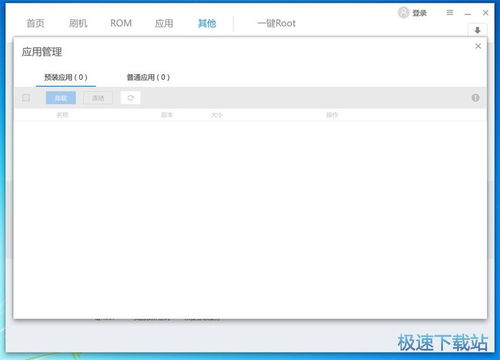Open the 一键Root section
Image resolution: width=500 pixels, height=360 pixels.
(x=276, y=23)
